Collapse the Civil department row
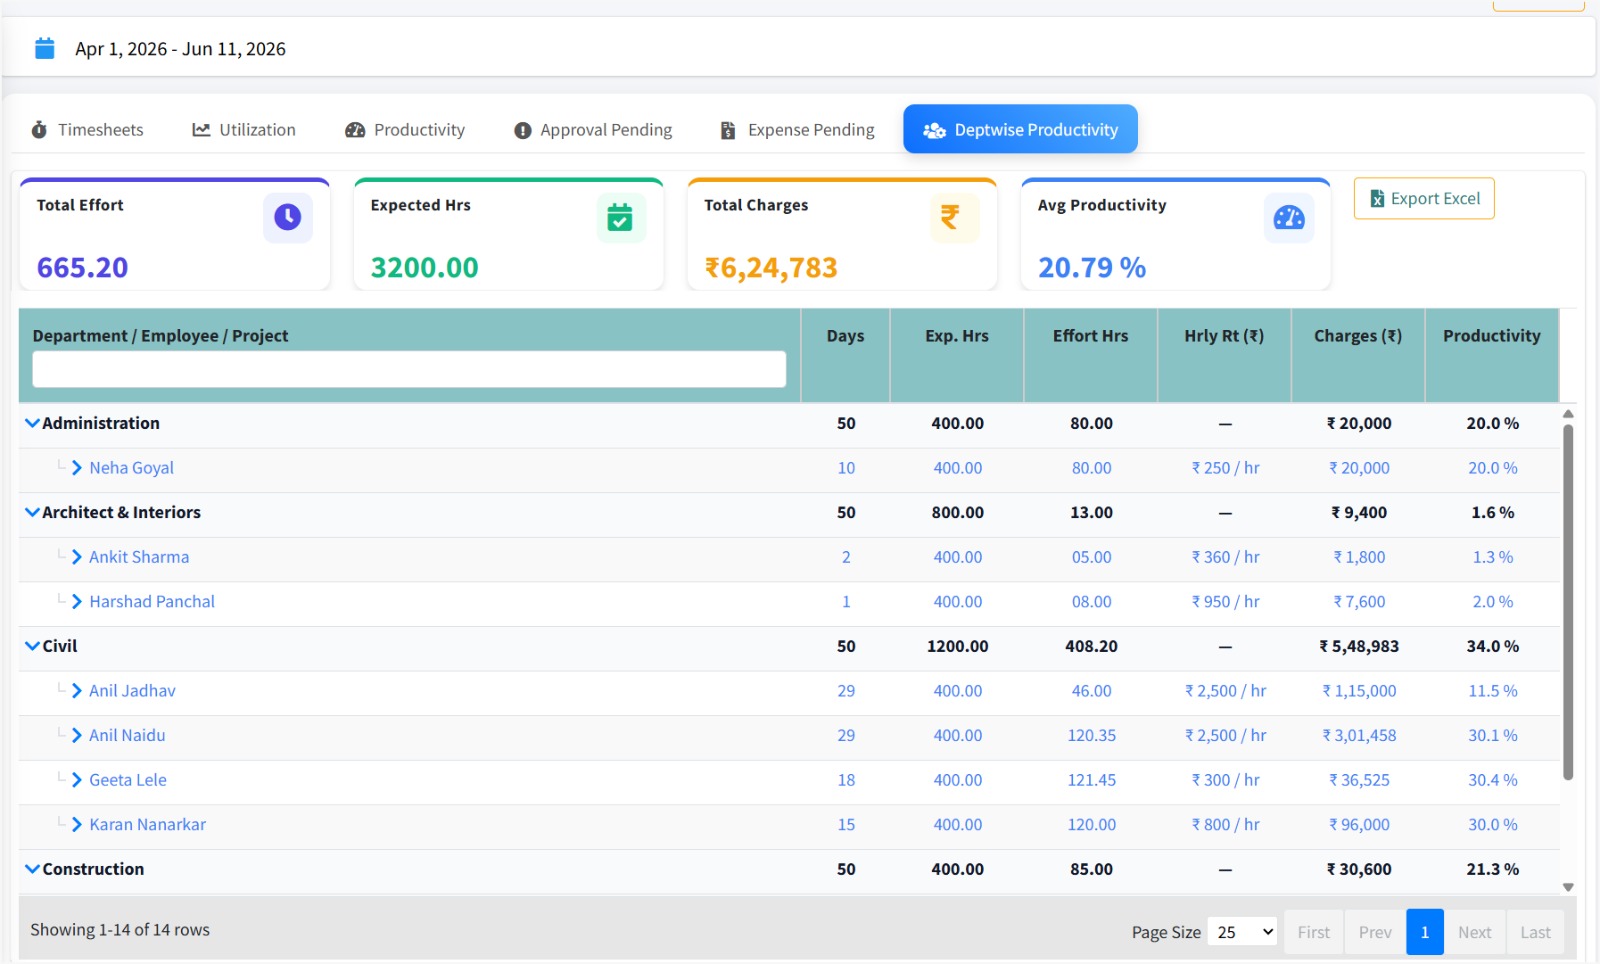This screenshot has height=964, width=1600. point(32,646)
